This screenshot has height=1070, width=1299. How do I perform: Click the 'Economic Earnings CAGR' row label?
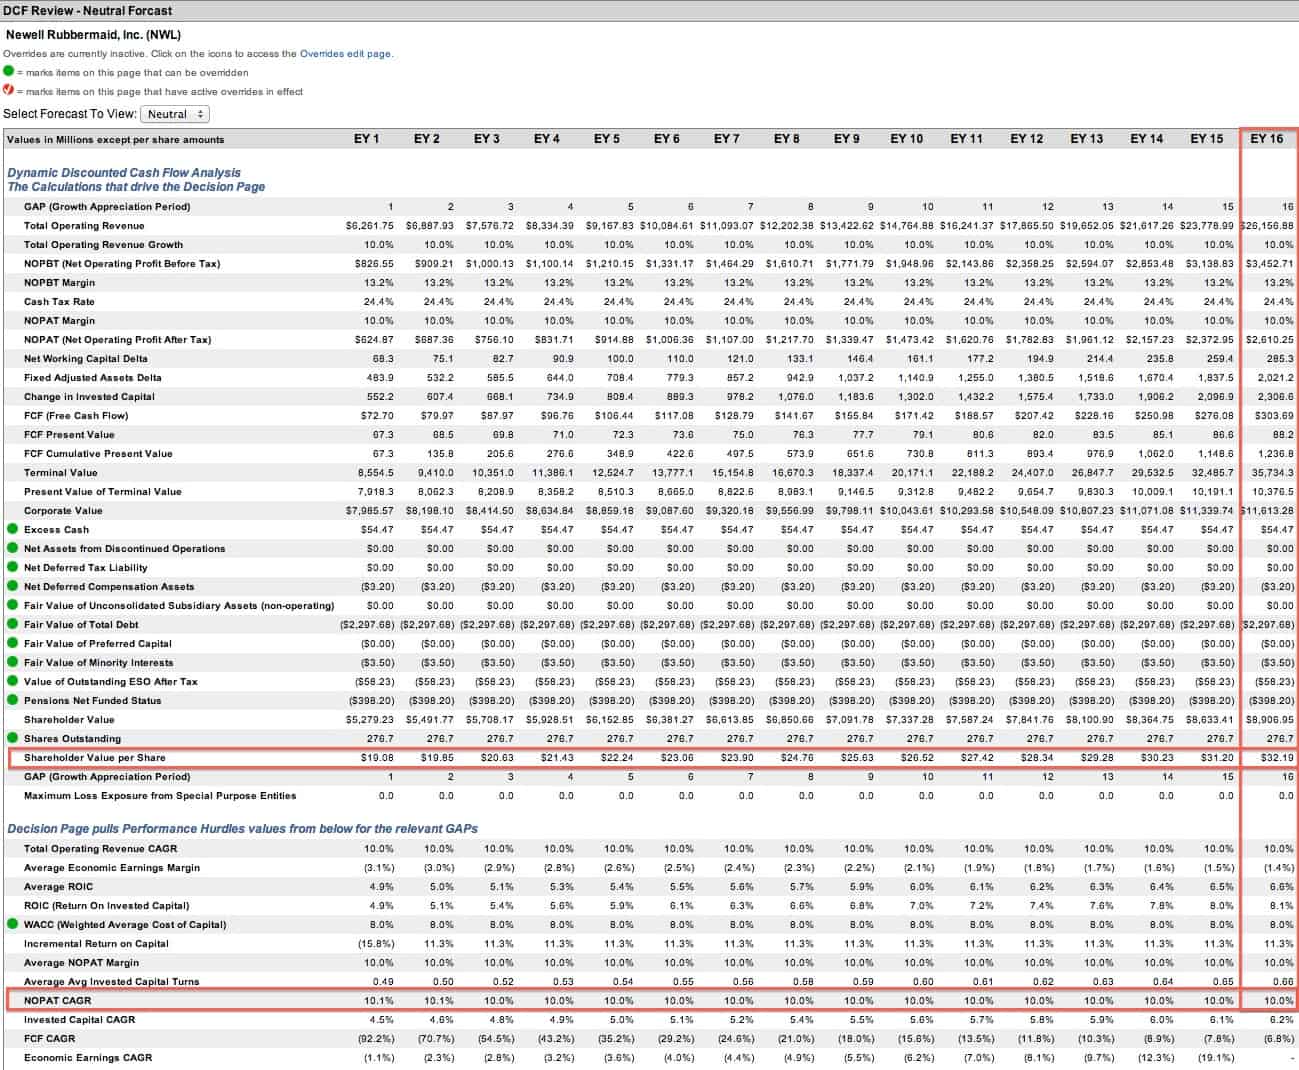click(88, 1058)
